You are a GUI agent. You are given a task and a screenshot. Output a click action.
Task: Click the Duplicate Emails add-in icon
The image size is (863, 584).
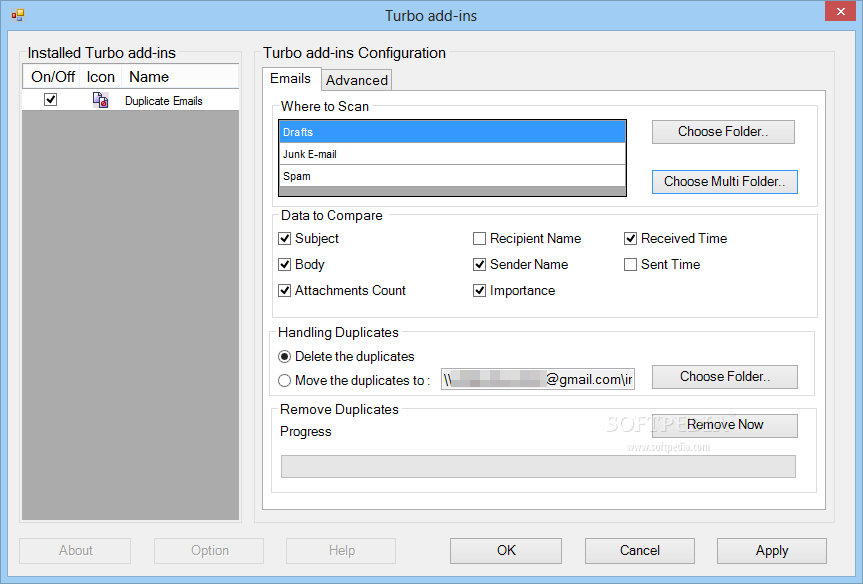(x=100, y=100)
